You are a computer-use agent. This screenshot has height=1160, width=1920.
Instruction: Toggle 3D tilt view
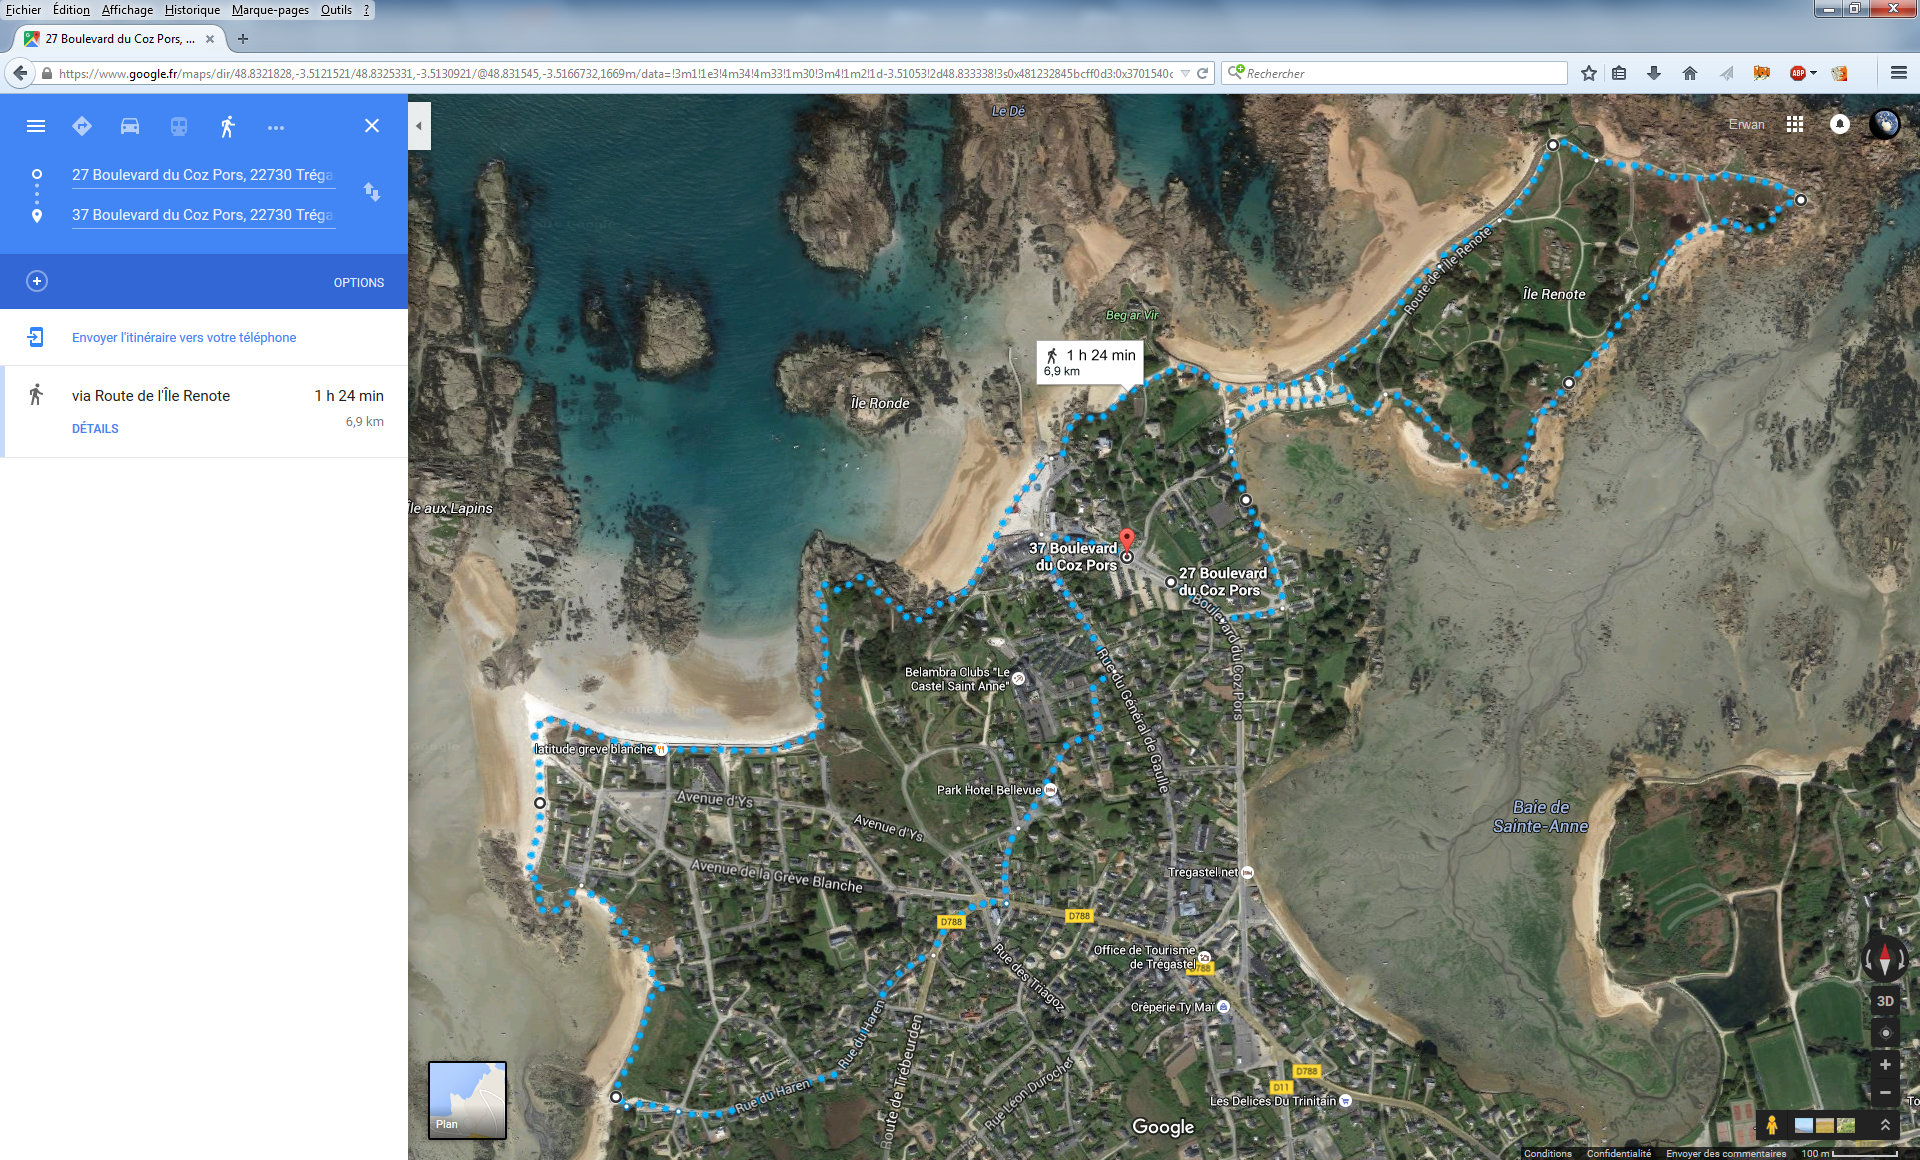(x=1885, y=1001)
